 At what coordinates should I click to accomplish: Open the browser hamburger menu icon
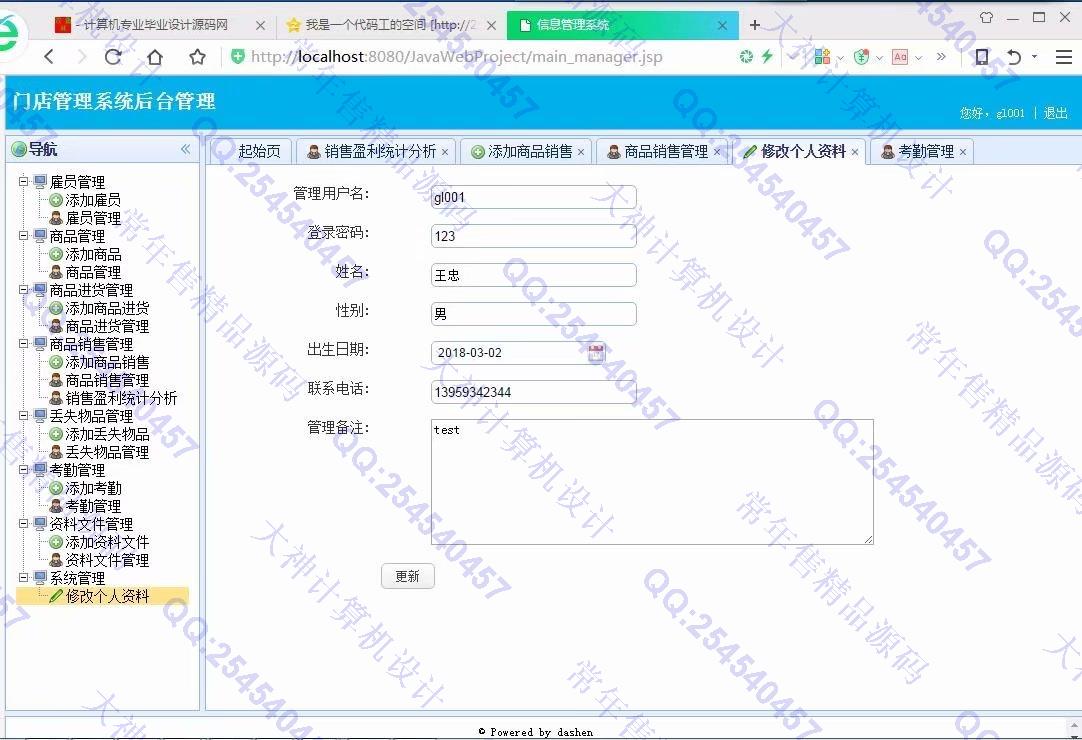click(x=1063, y=57)
